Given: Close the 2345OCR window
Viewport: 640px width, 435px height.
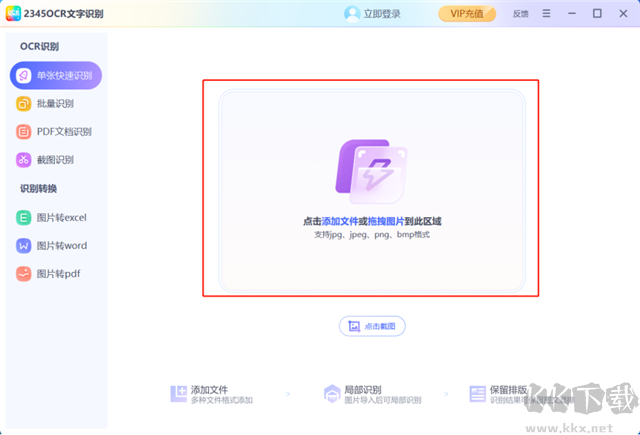Looking at the screenshot, I should (x=623, y=13).
